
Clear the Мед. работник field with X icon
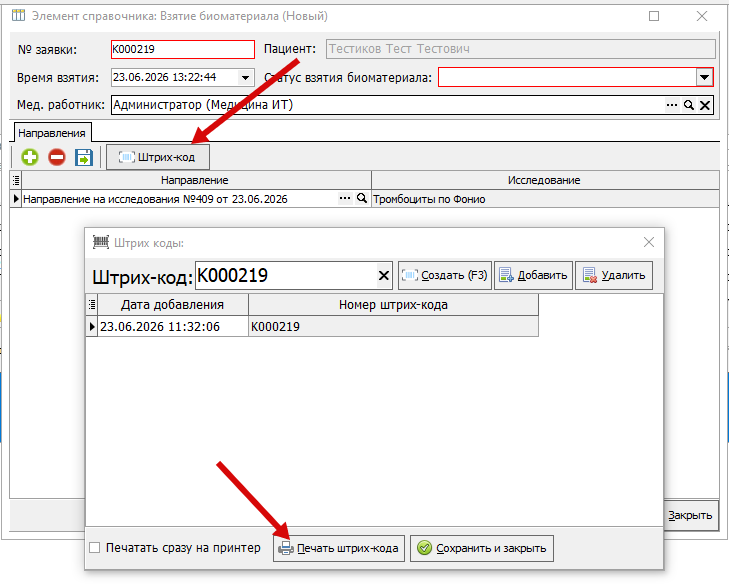(x=705, y=105)
